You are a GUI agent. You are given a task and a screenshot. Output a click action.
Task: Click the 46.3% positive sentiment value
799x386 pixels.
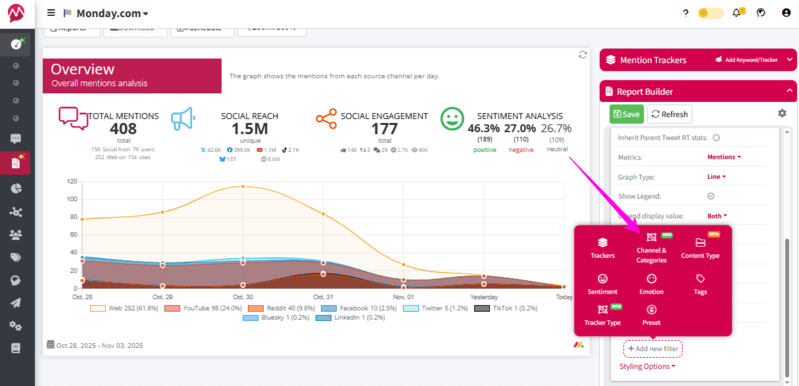tap(484, 128)
